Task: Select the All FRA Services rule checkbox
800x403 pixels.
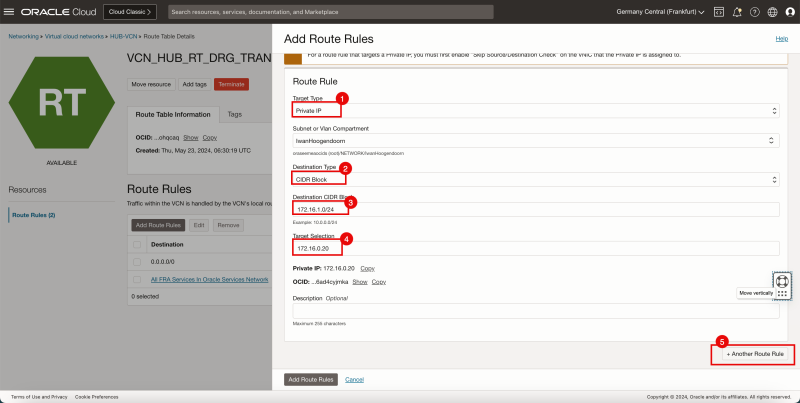Action: pos(137,279)
